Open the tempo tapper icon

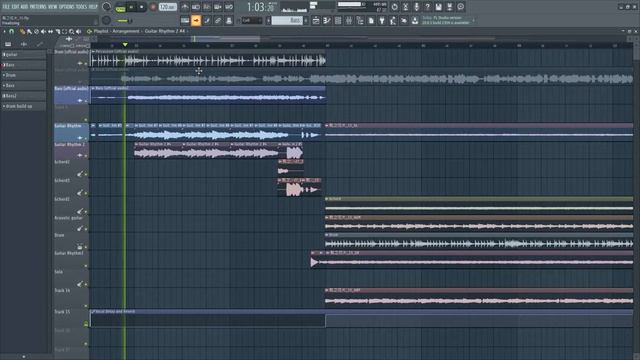[x=393, y=20]
